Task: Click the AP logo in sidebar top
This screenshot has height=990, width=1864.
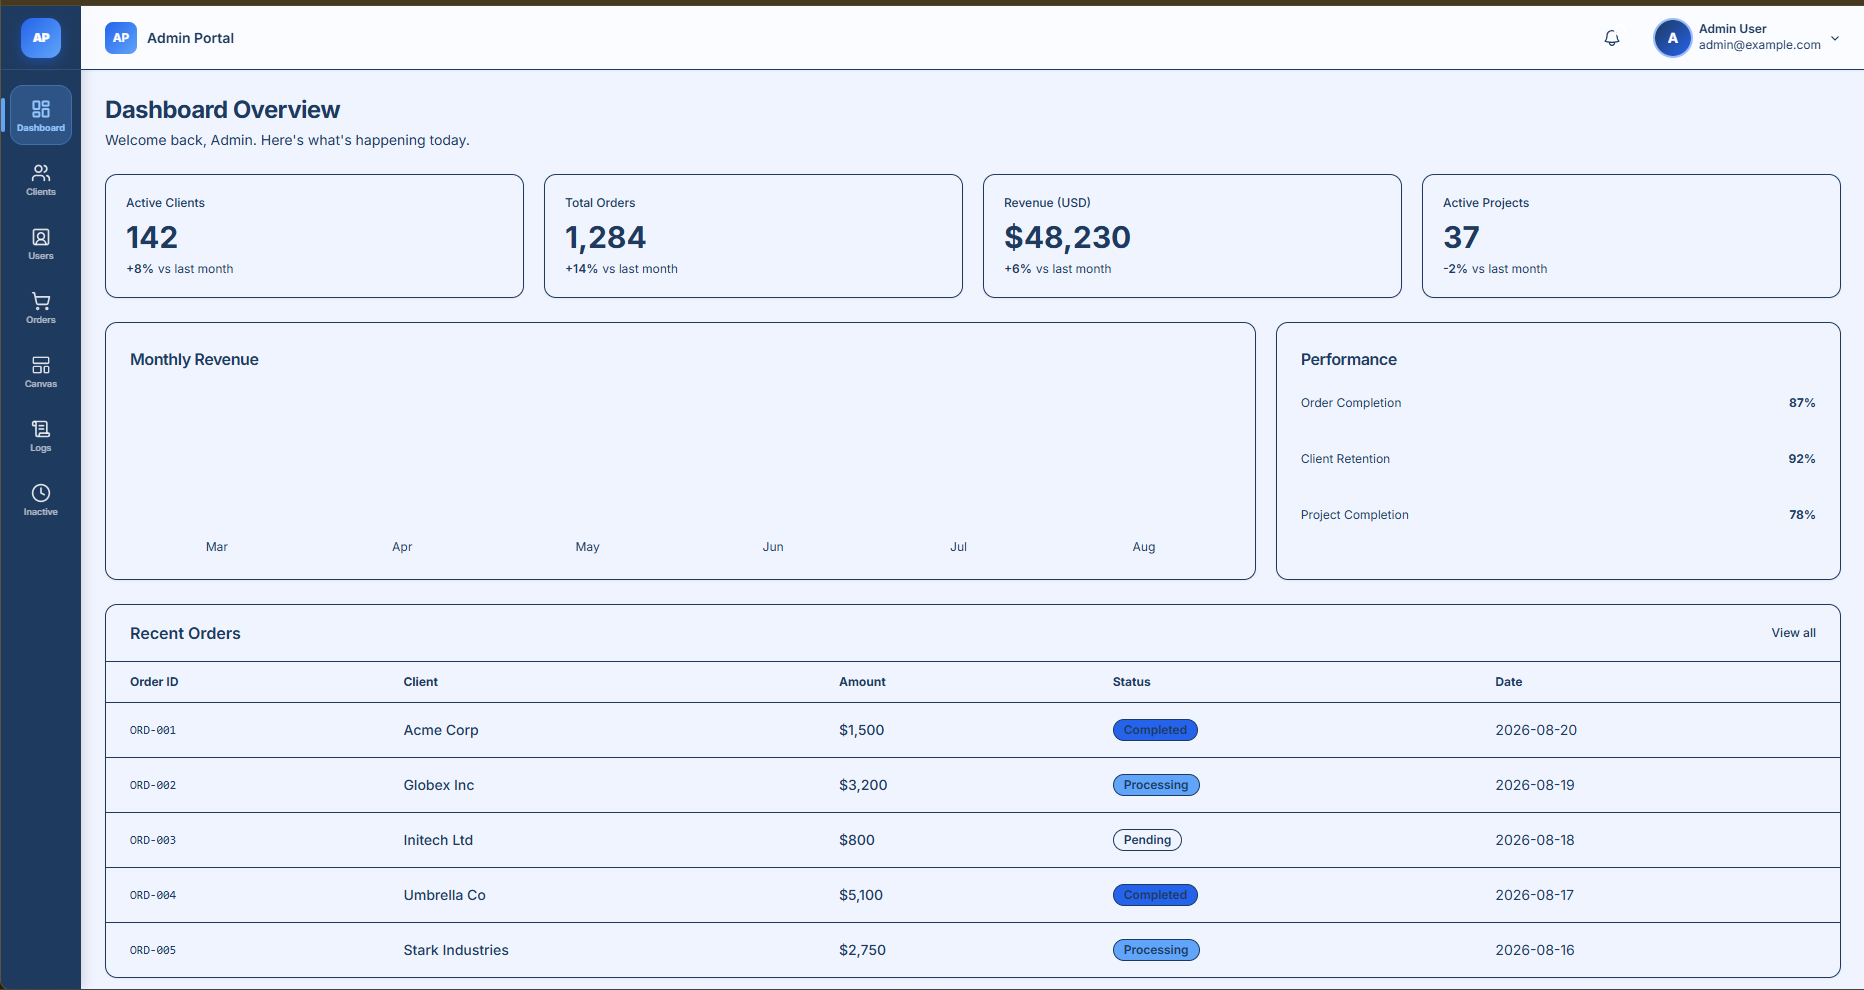Action: pyautogui.click(x=41, y=38)
